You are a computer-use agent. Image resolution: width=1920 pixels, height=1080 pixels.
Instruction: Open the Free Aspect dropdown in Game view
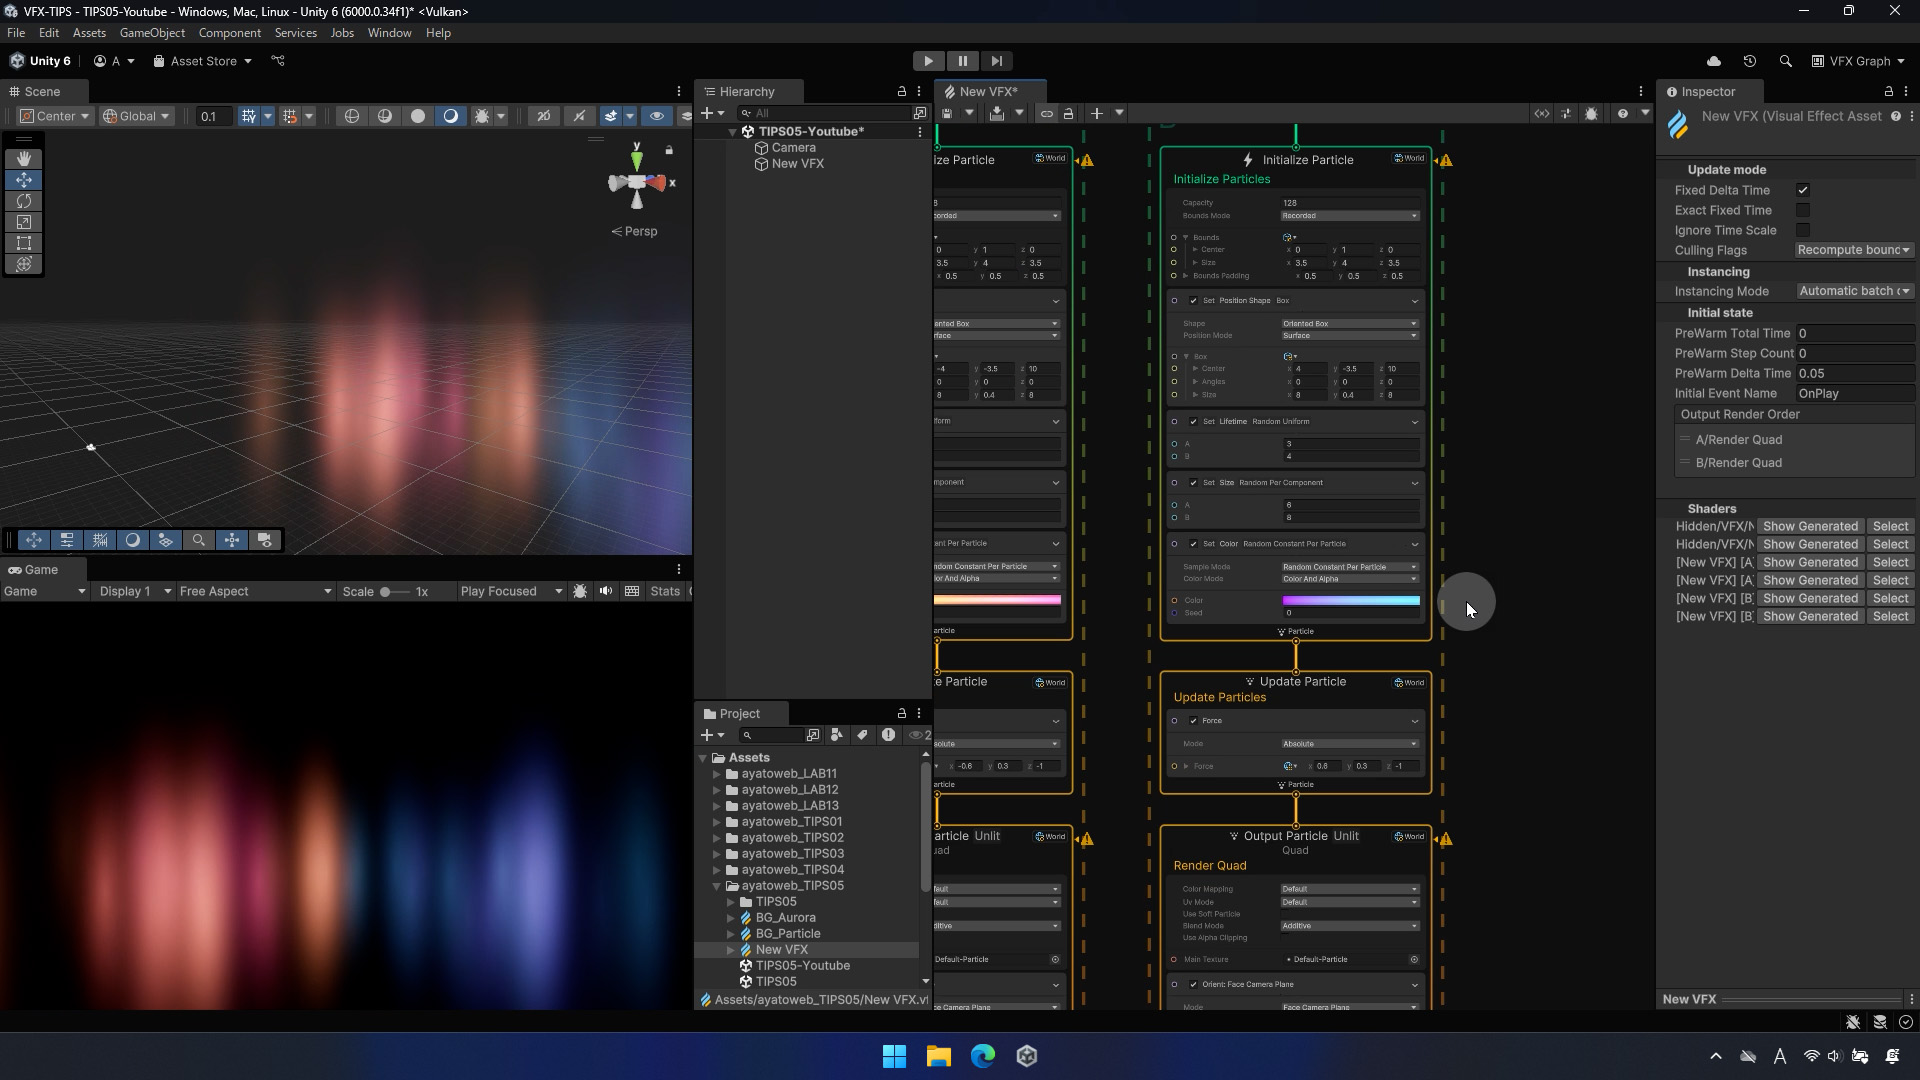pyautogui.click(x=255, y=592)
